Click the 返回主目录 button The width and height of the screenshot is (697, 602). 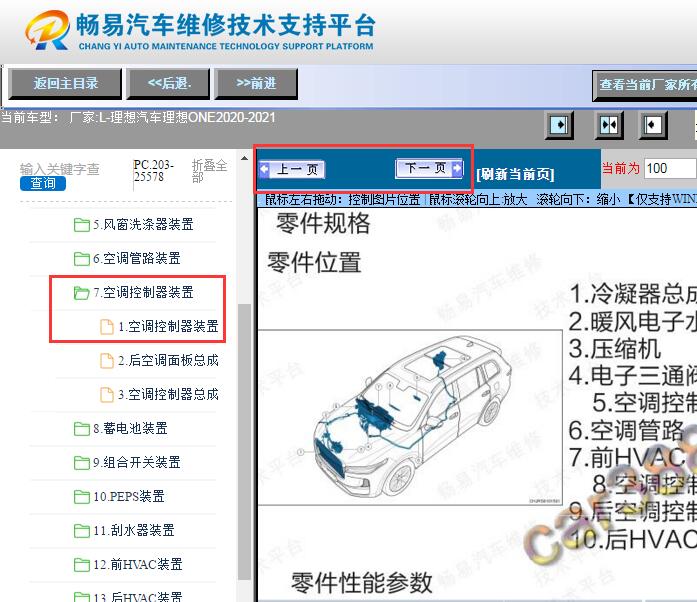[65, 83]
